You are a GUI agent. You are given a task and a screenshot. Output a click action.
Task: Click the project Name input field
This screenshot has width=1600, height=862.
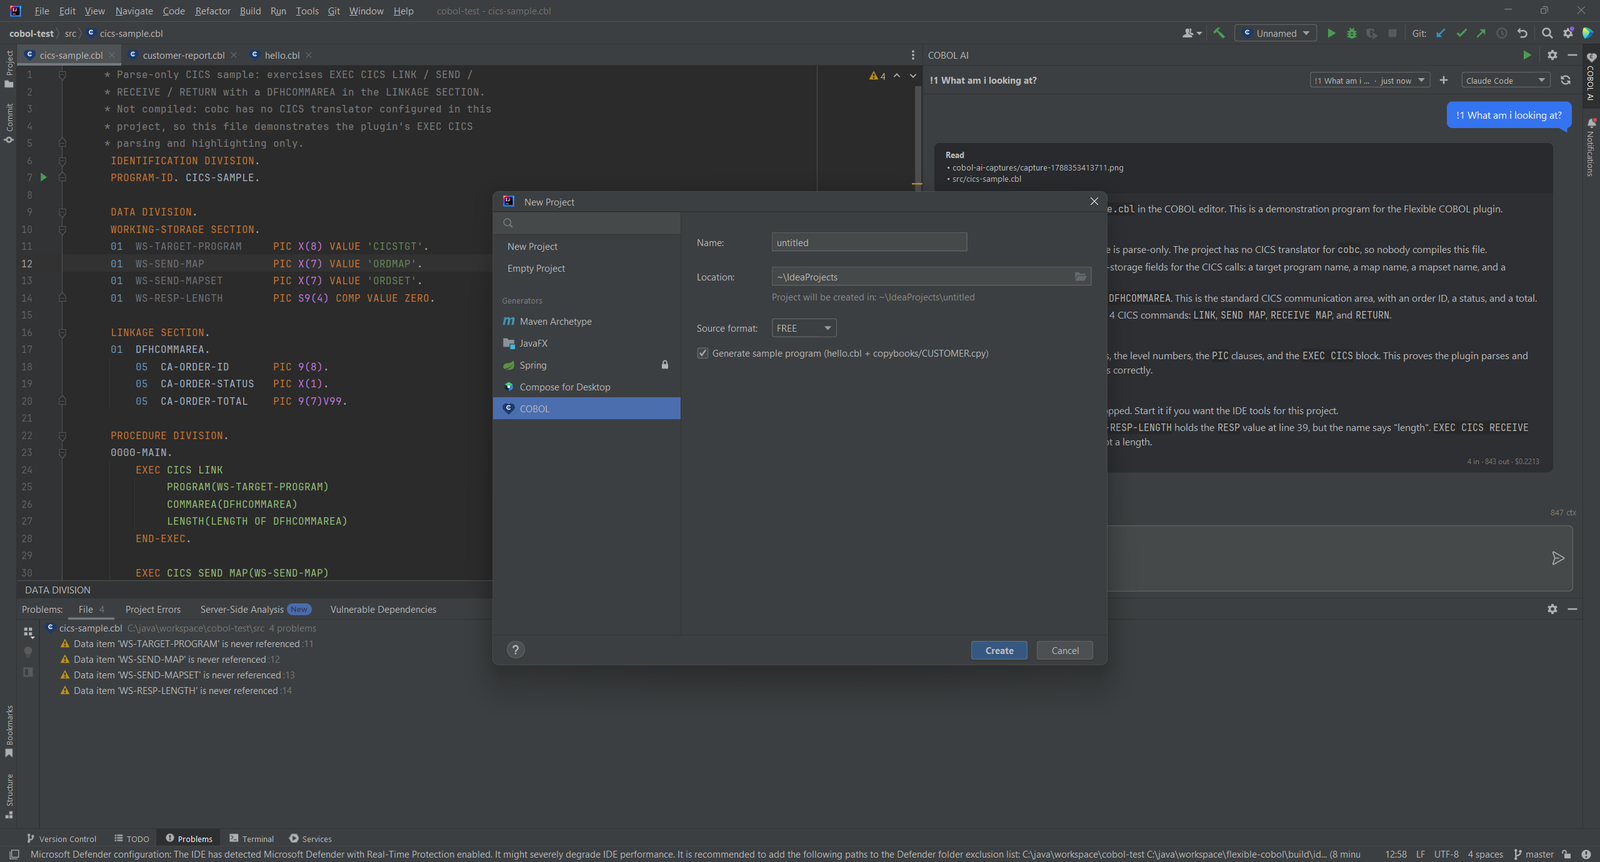869,242
